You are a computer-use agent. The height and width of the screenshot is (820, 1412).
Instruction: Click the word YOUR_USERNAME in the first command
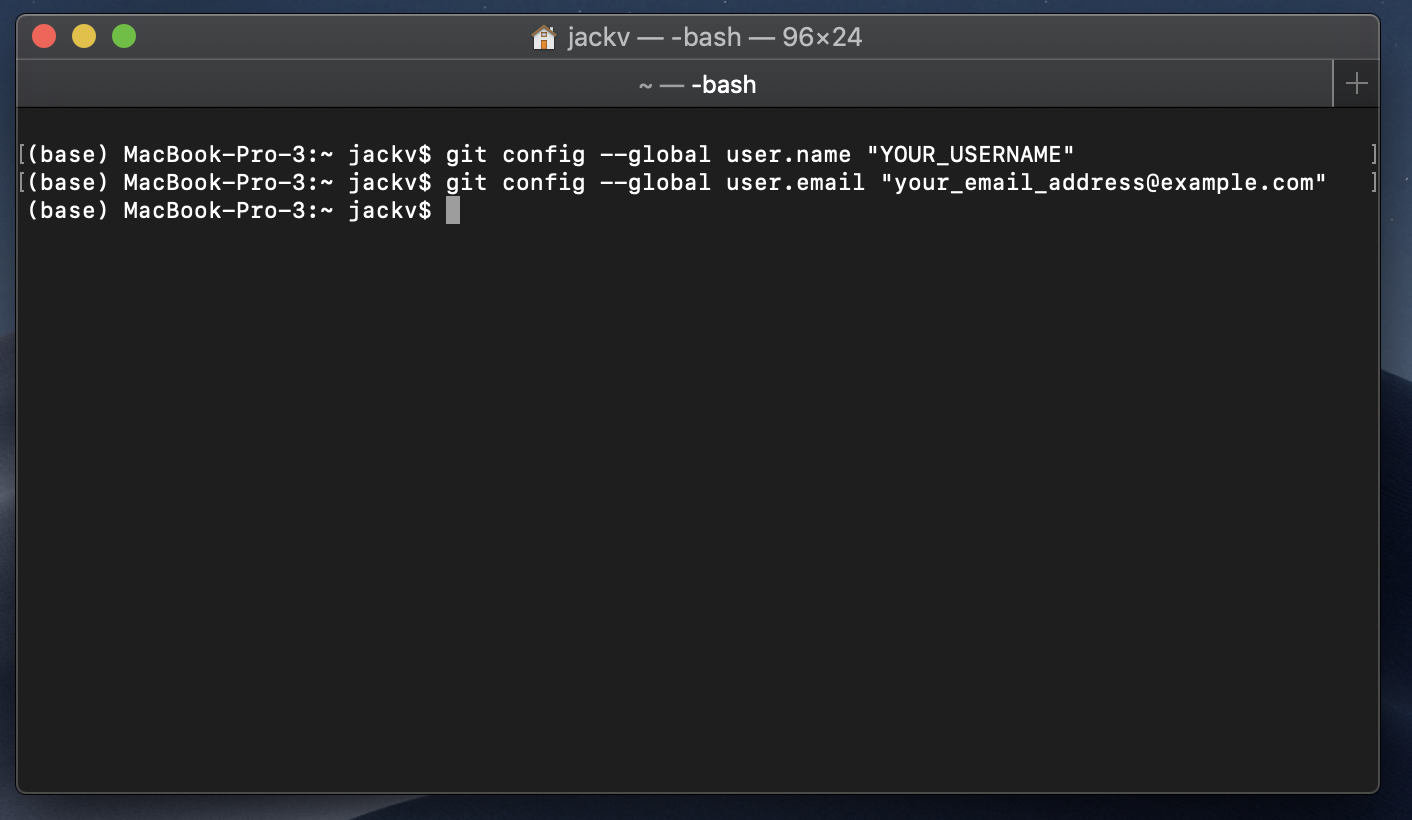(x=974, y=154)
